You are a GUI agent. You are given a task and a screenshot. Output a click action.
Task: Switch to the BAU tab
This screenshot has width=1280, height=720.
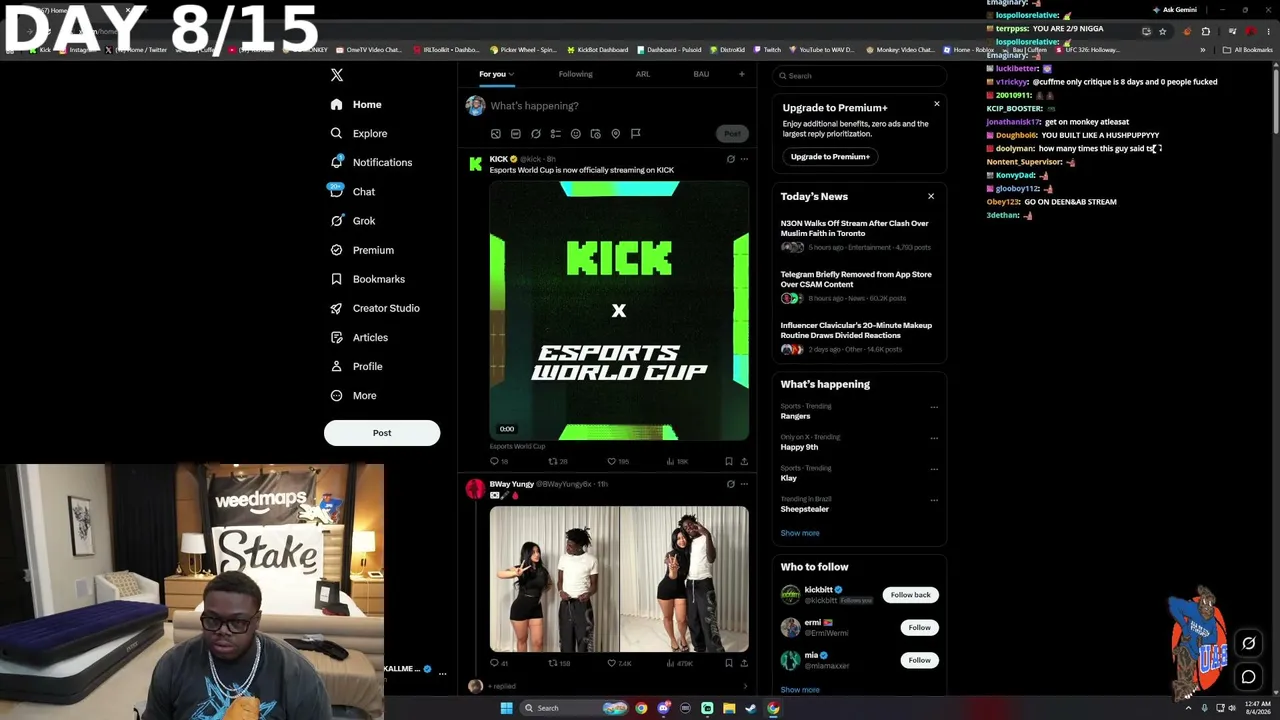click(701, 74)
